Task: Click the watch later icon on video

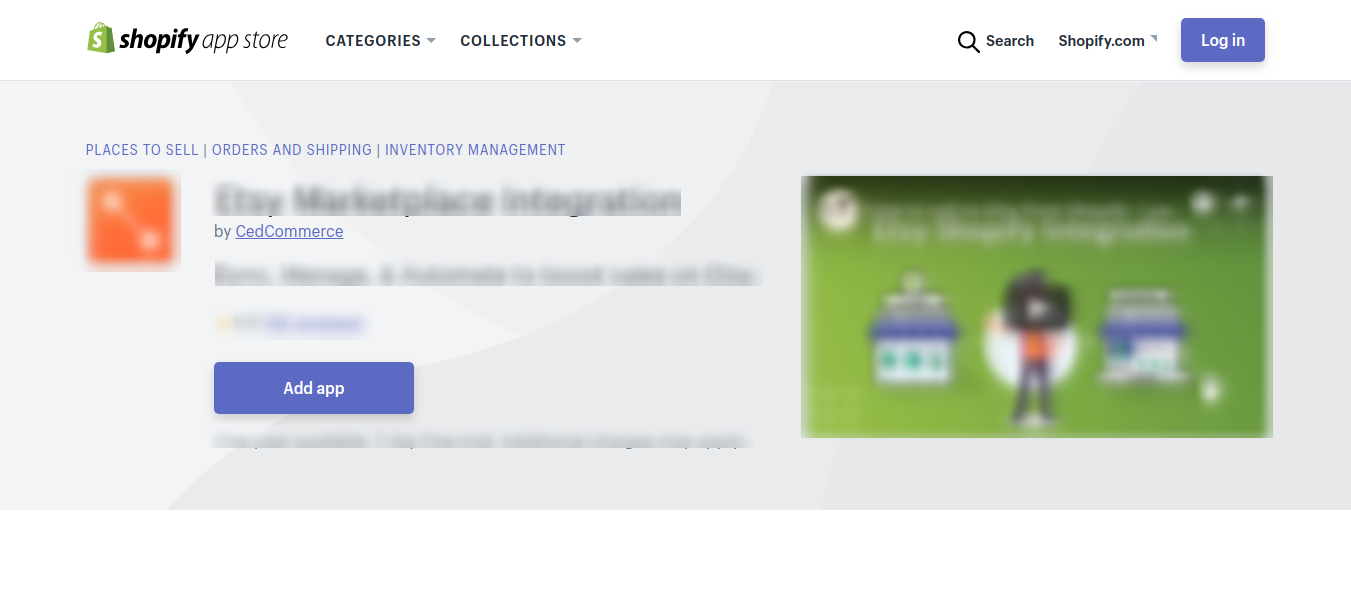Action: click(1203, 204)
